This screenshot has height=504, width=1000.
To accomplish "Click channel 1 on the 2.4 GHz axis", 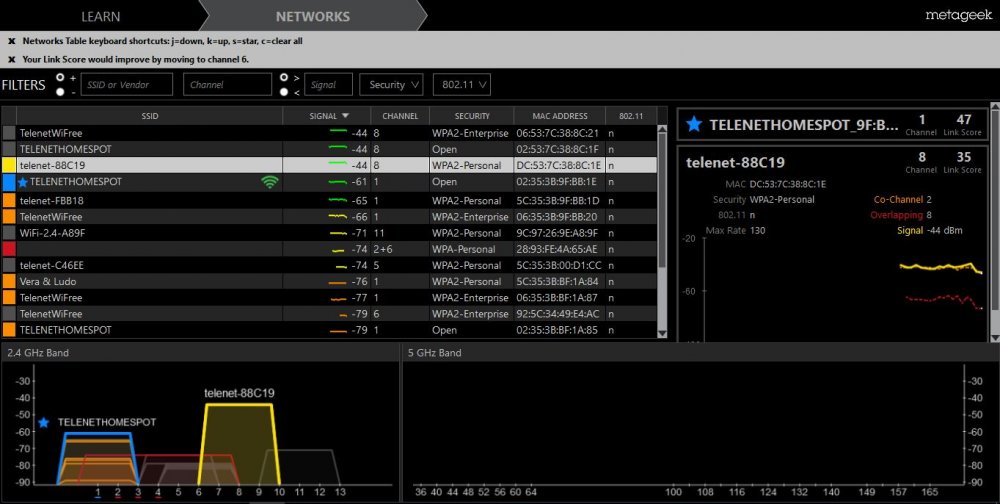I will 98,493.
